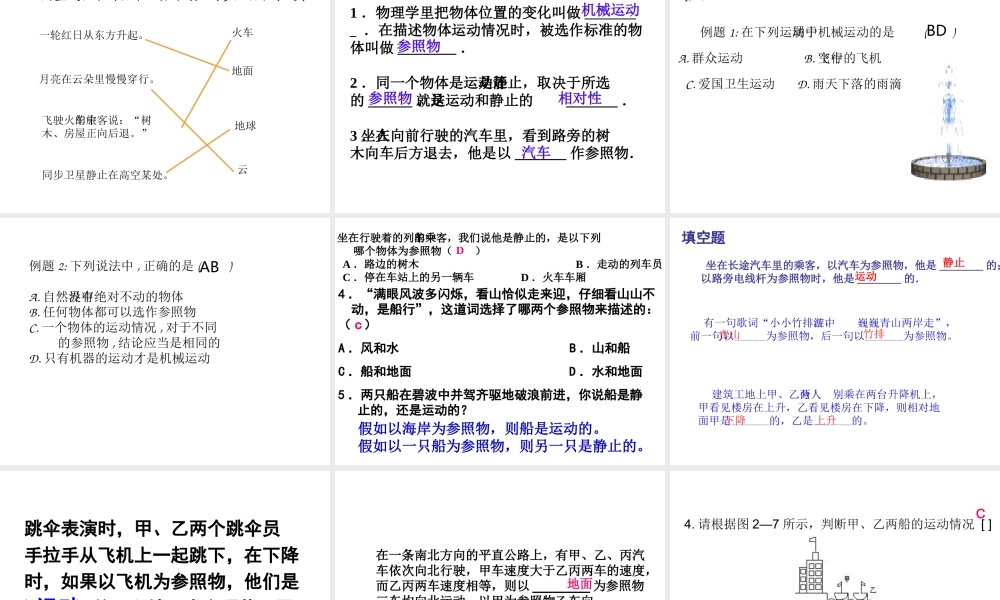Open the 填空题 slide
Screen dimensions: 1000x600
[x=835, y=342]
